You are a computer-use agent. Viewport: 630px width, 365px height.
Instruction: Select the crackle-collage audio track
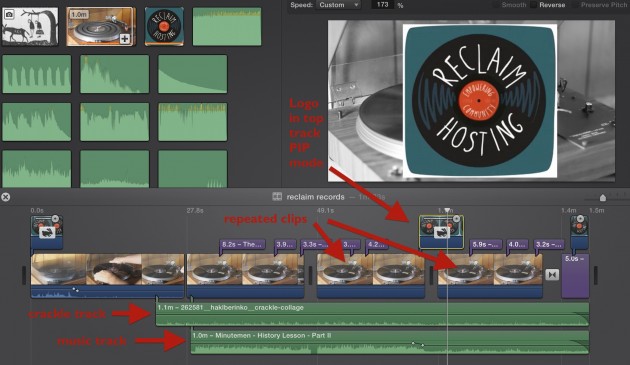(x=372, y=314)
